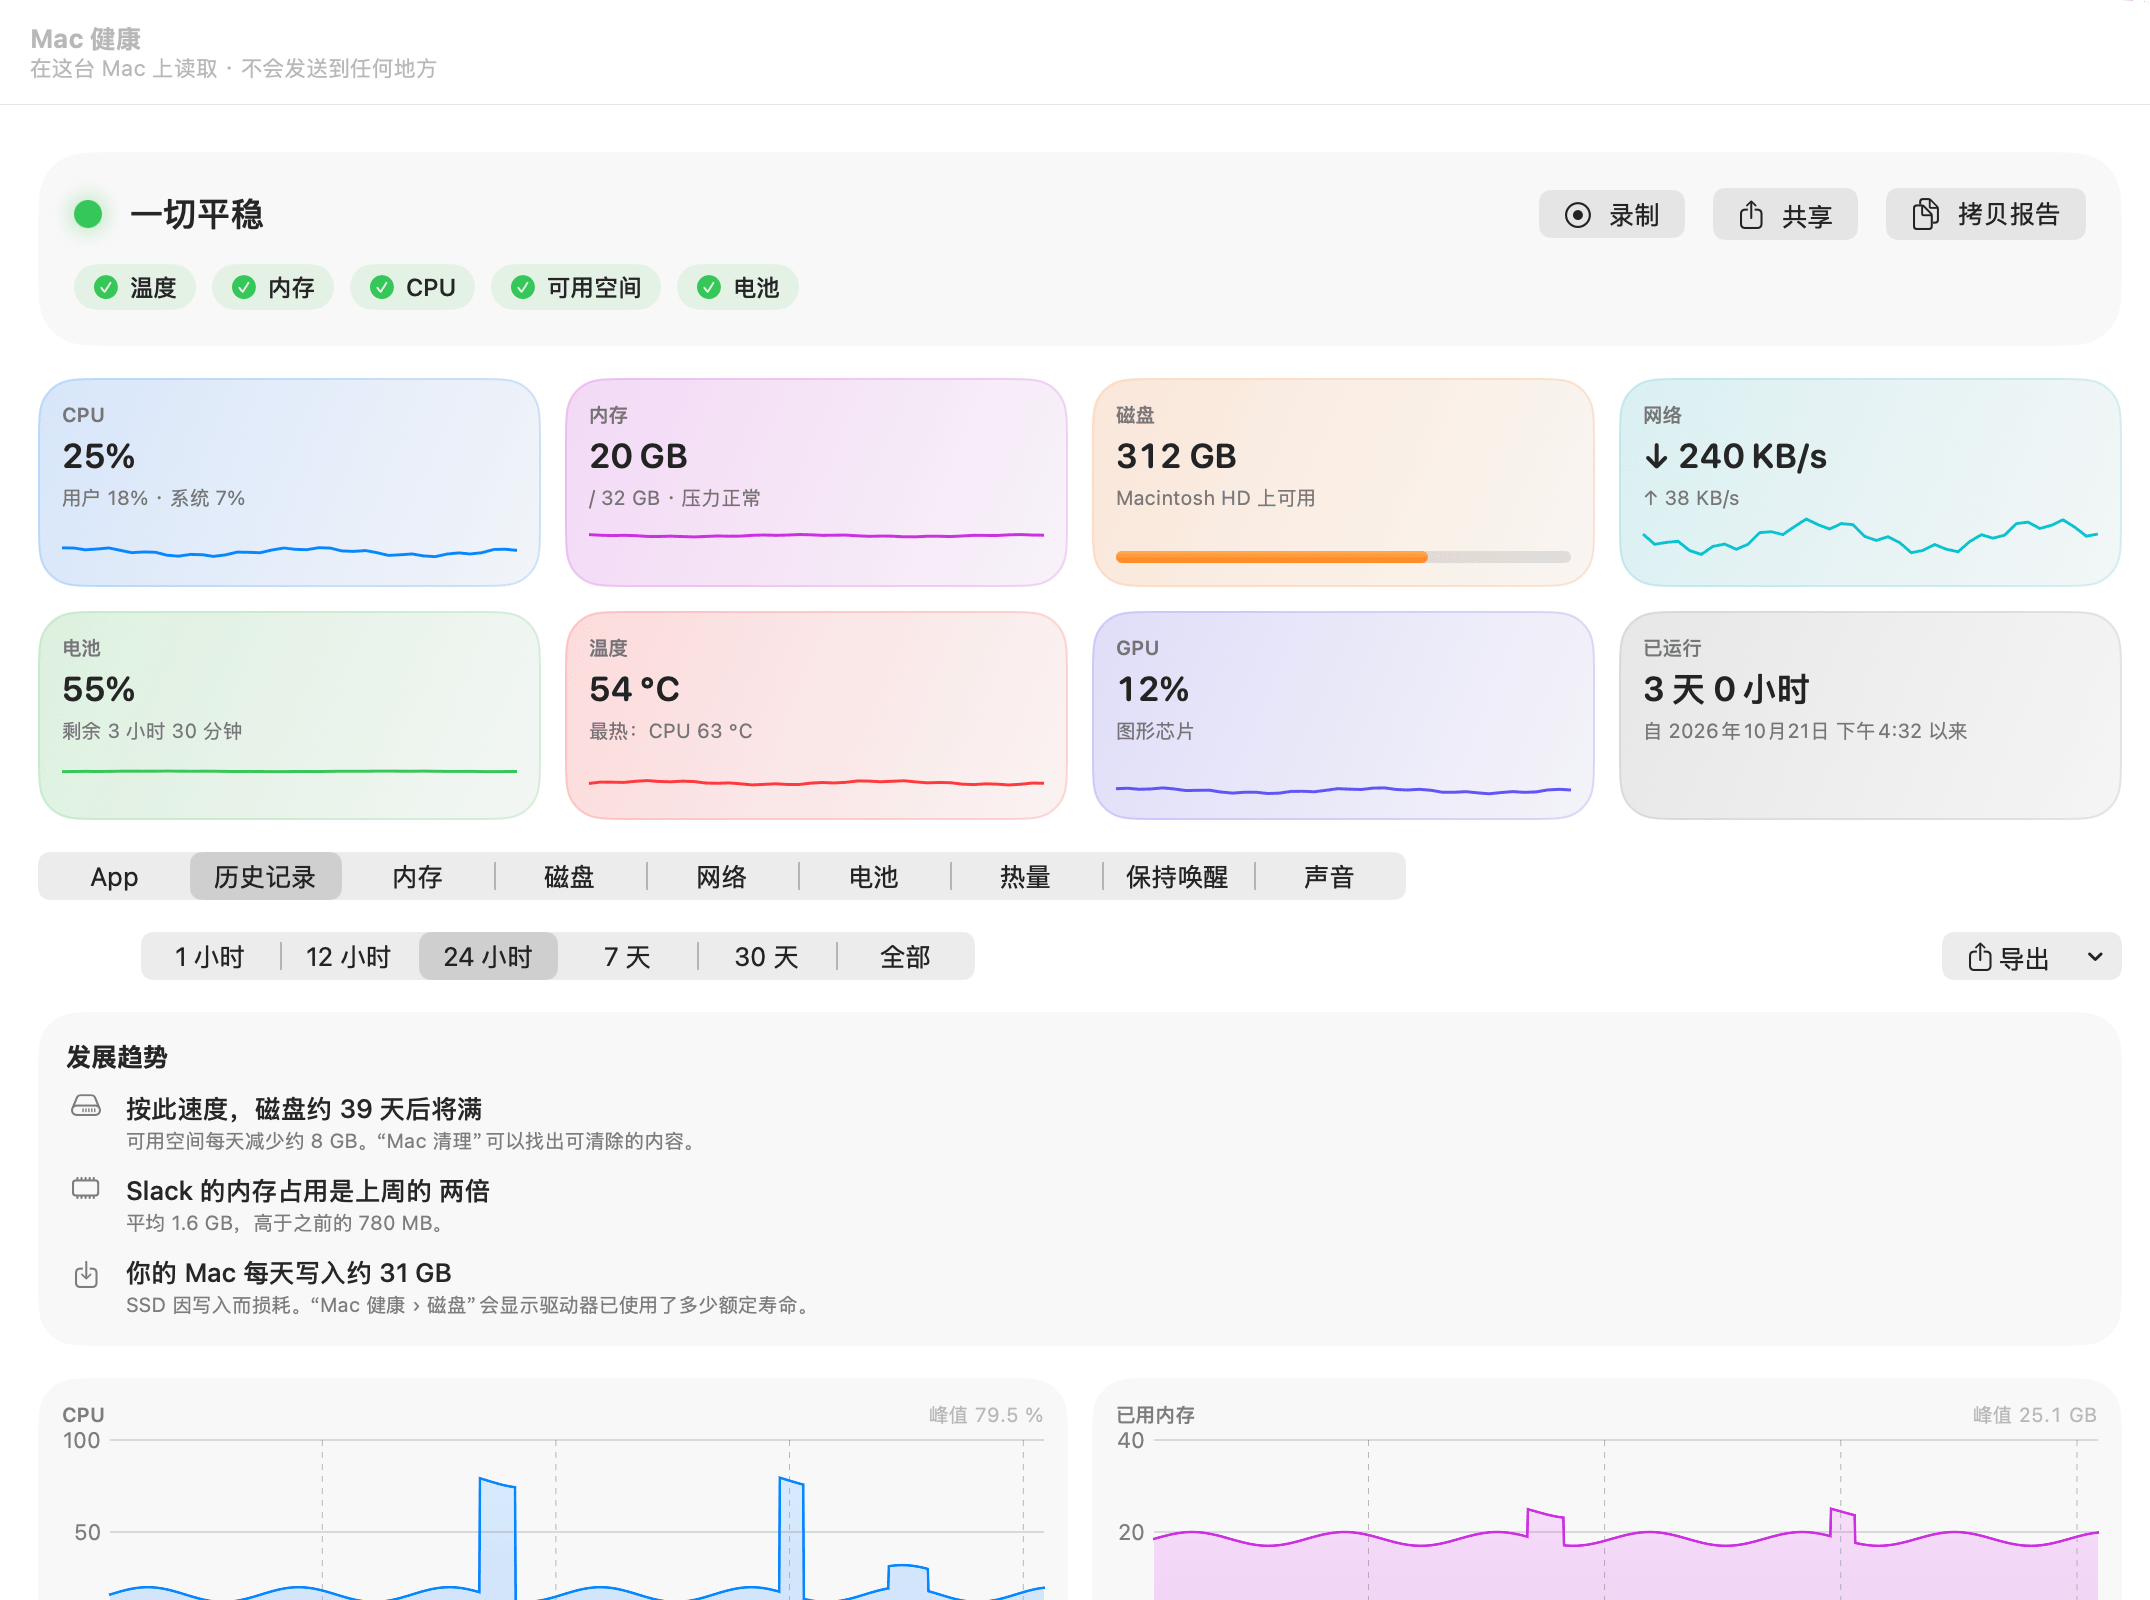Image resolution: width=2150 pixels, height=1600 pixels.
Task: Click 自 2026年10月21日 下午4:32 以来 text
Action: (x=1806, y=731)
